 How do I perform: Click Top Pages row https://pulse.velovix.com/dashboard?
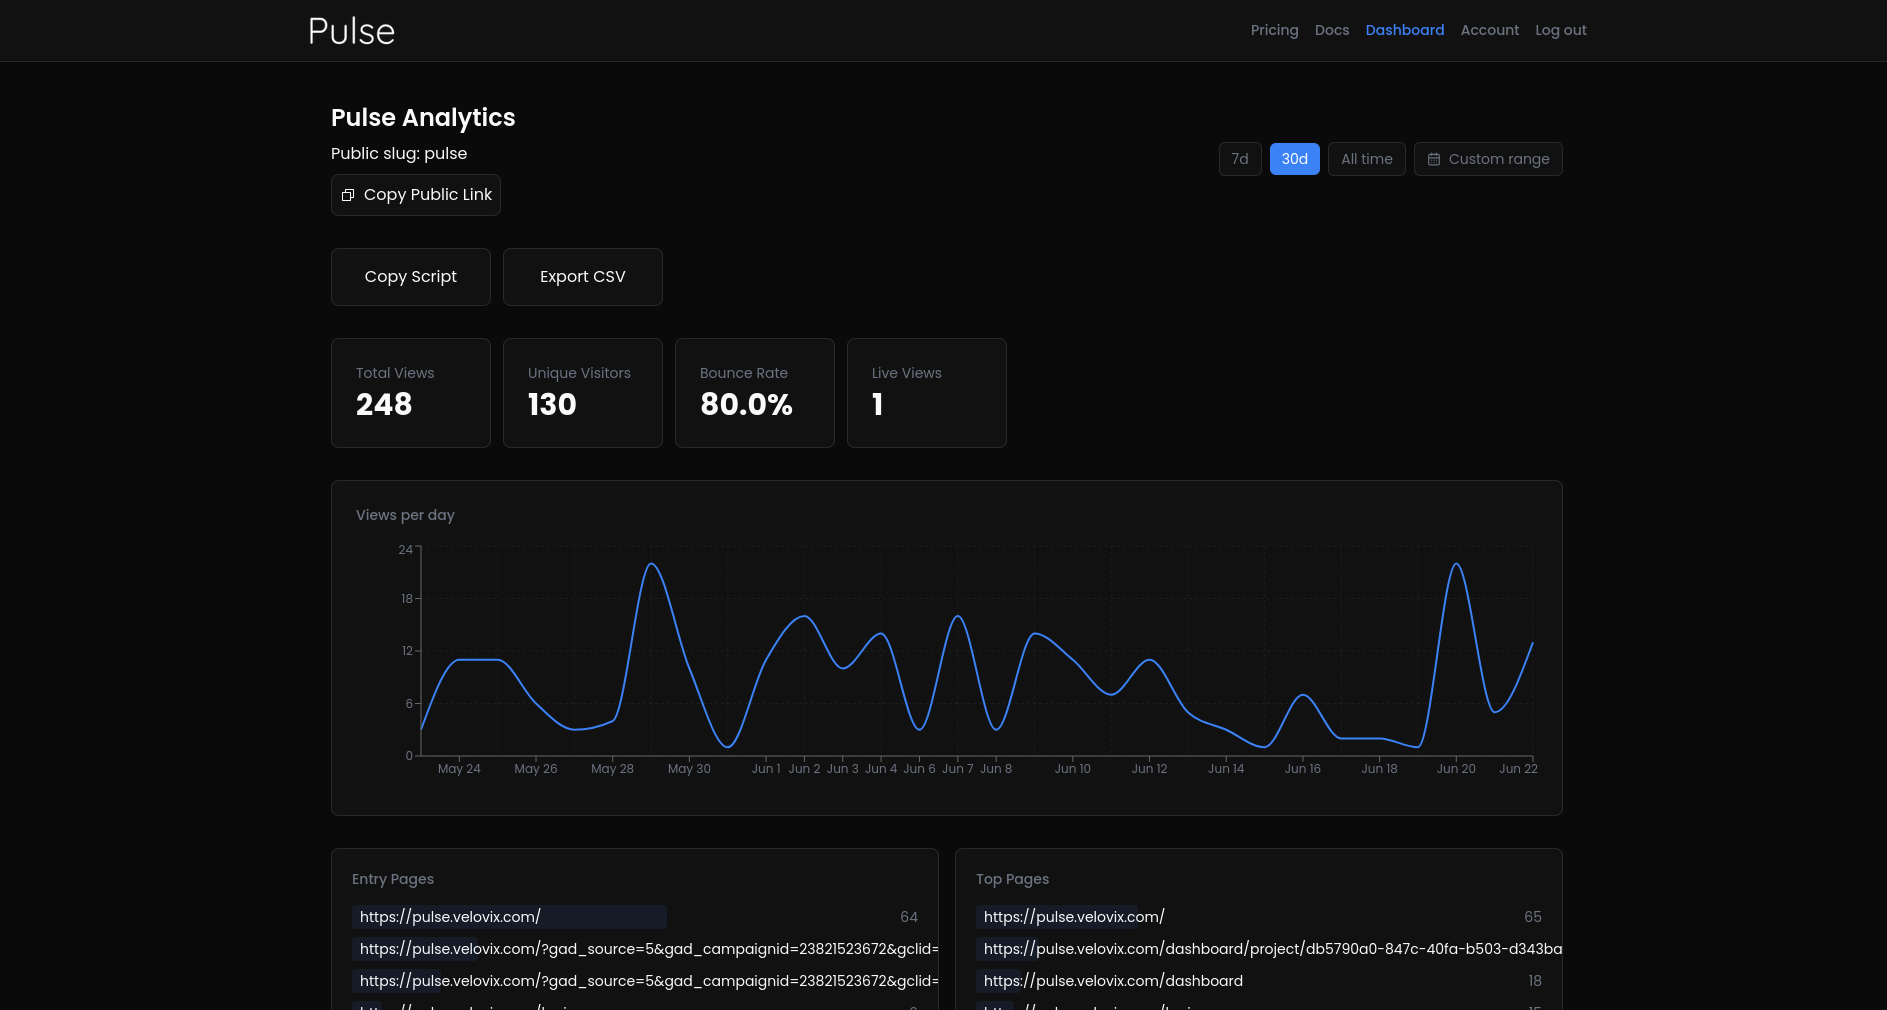(1259, 981)
